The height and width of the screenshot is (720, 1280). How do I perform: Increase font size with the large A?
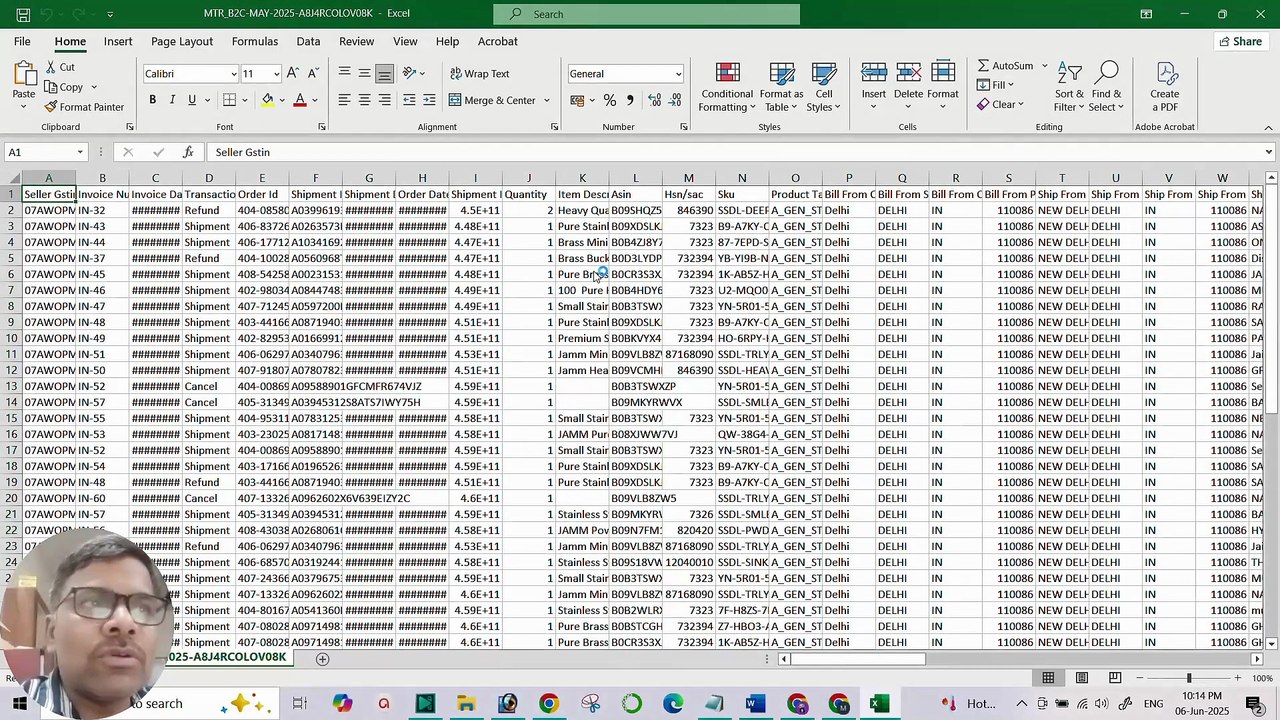coord(292,73)
